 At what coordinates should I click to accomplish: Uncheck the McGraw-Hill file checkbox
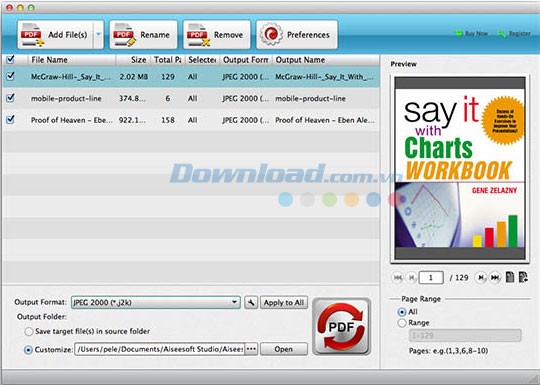click(x=10, y=76)
